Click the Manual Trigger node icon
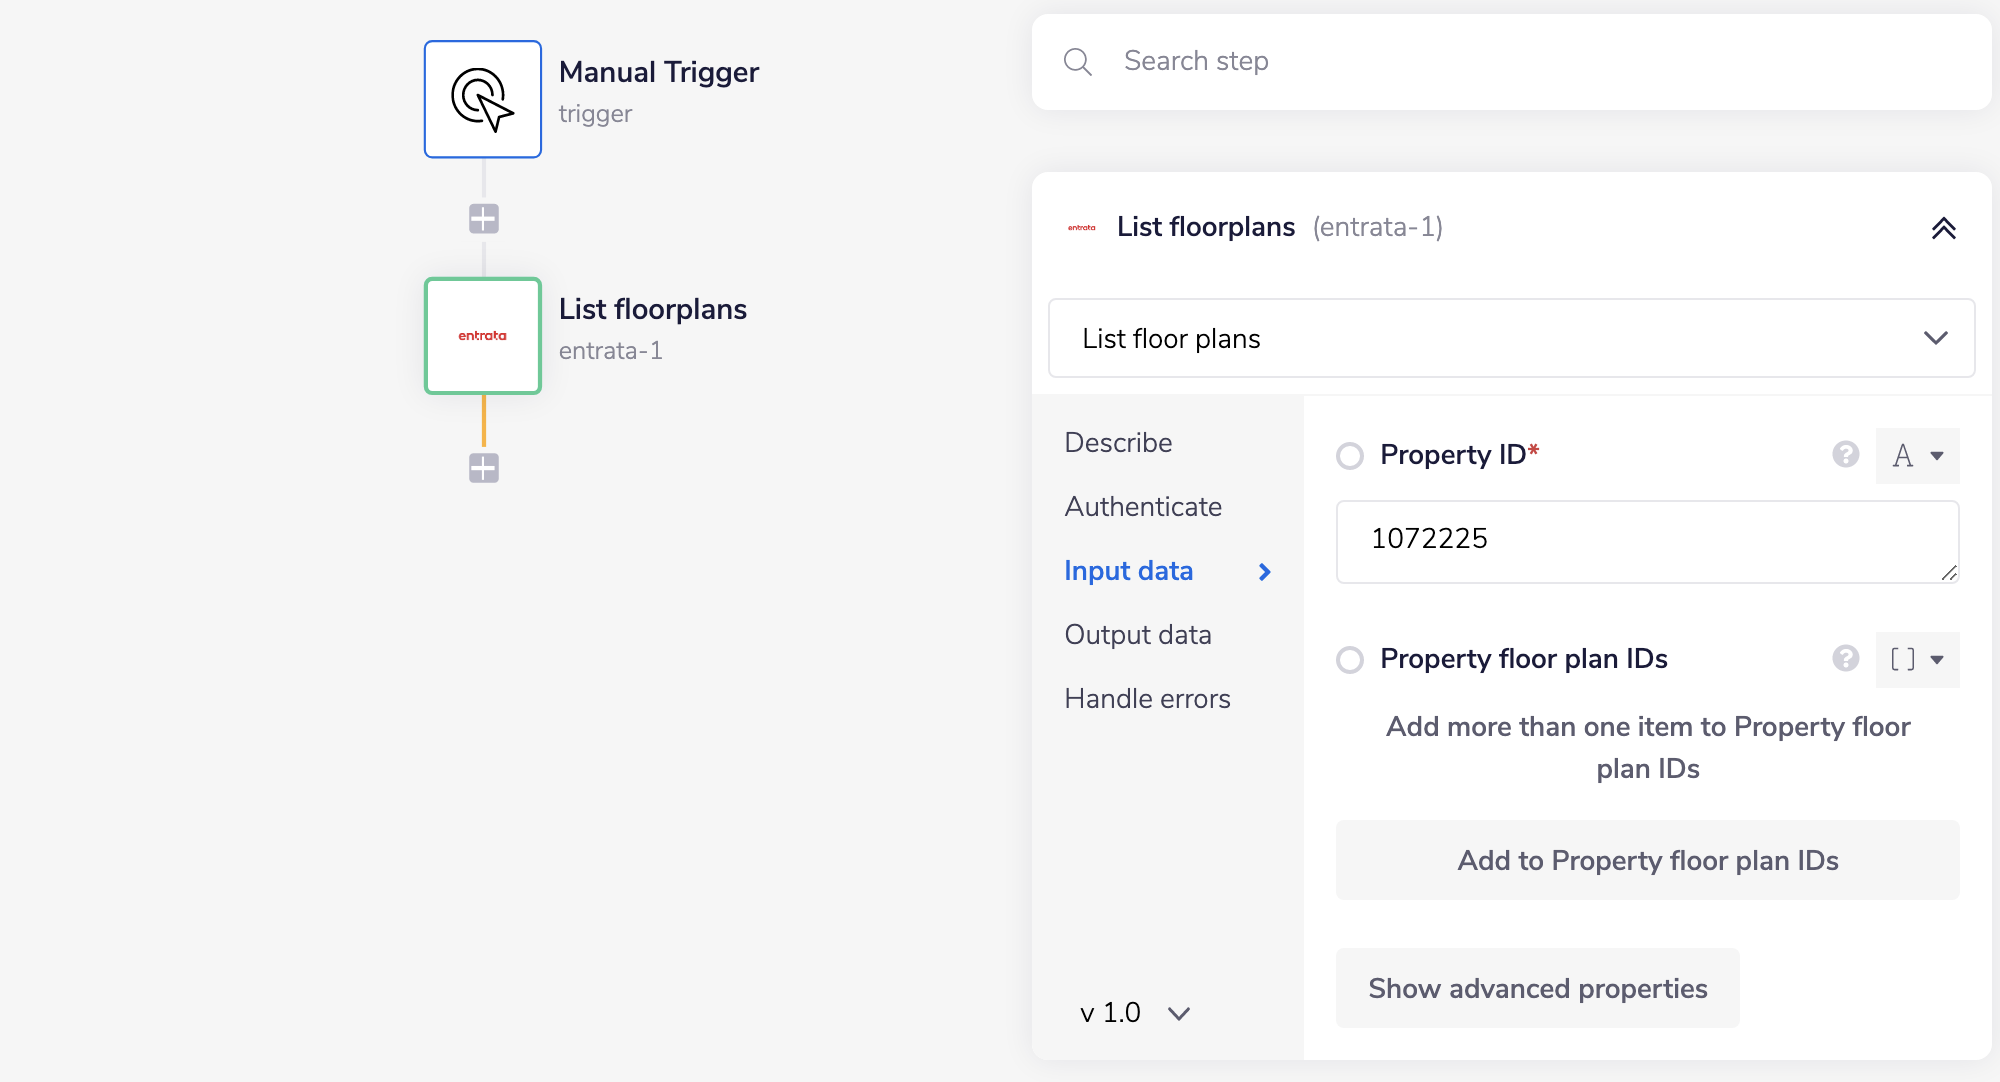2000x1082 pixels. 483,99
